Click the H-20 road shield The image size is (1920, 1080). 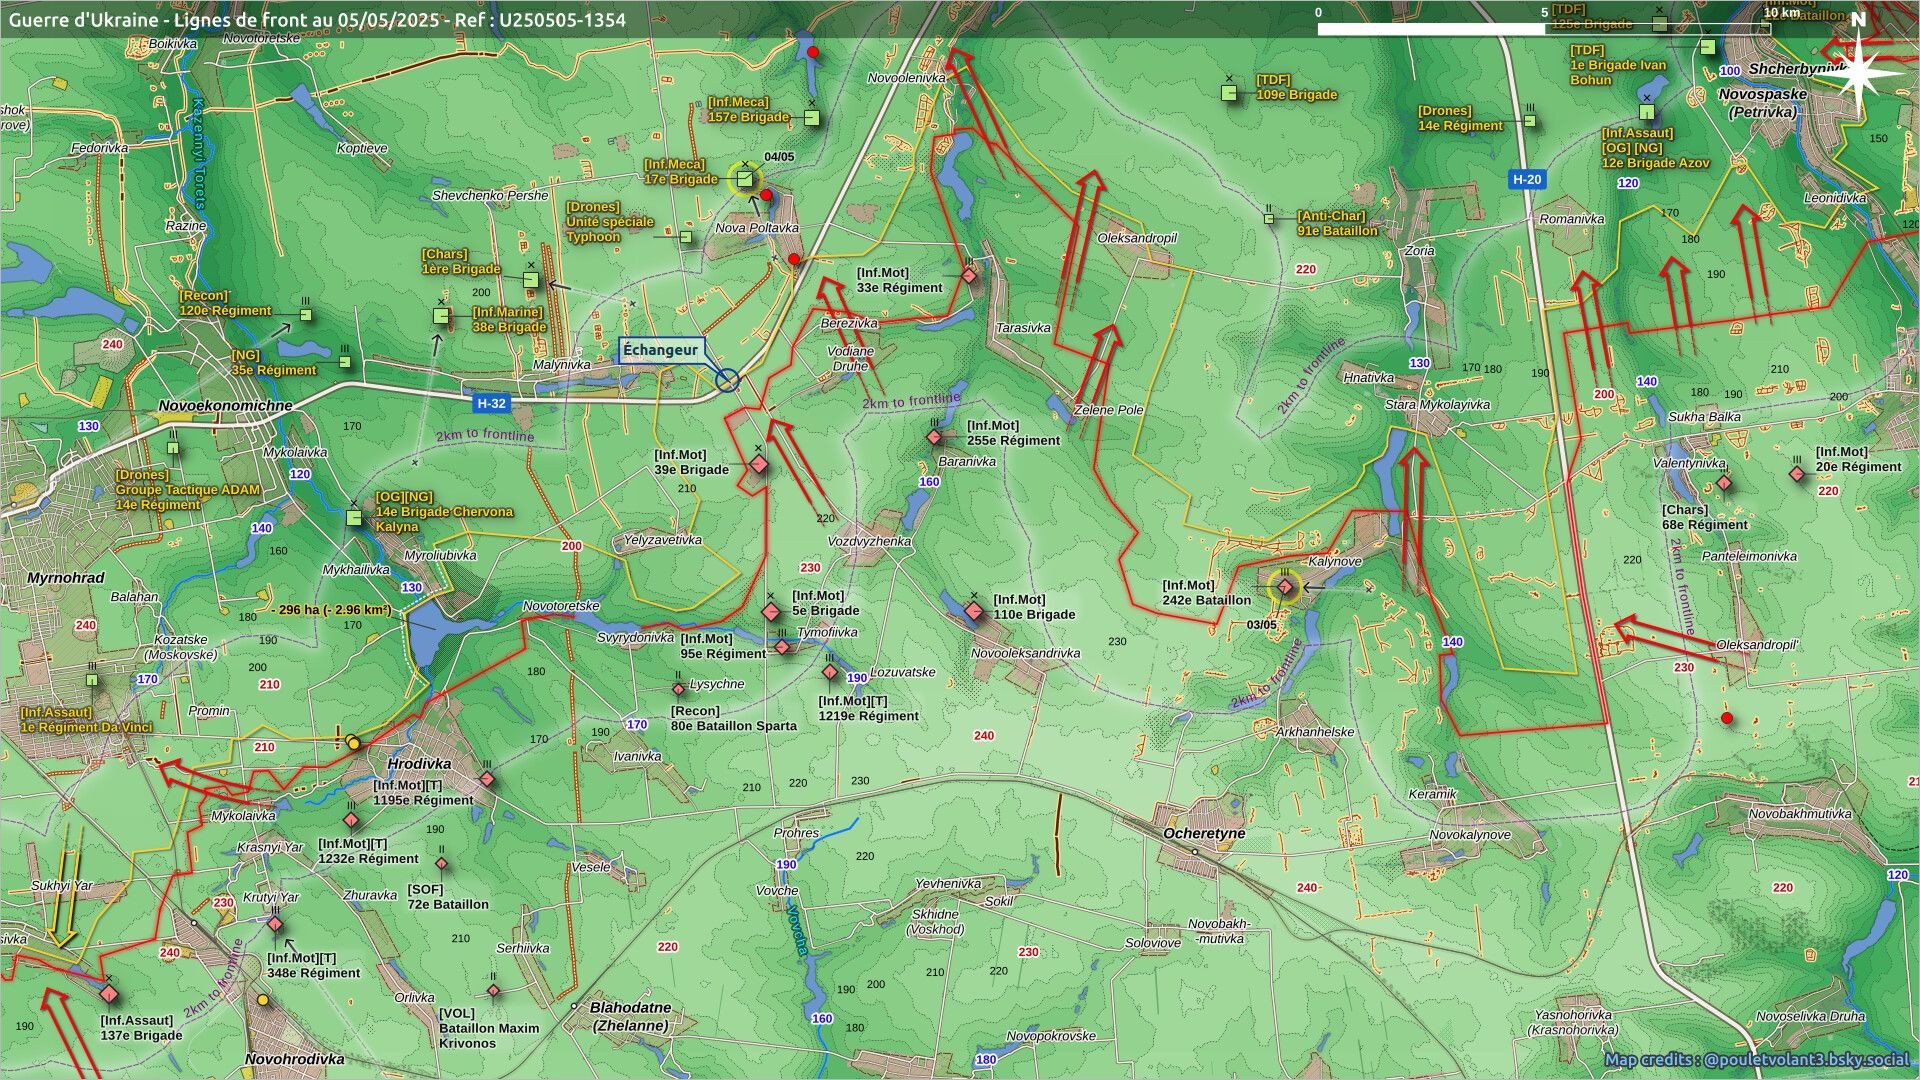pos(1527,179)
